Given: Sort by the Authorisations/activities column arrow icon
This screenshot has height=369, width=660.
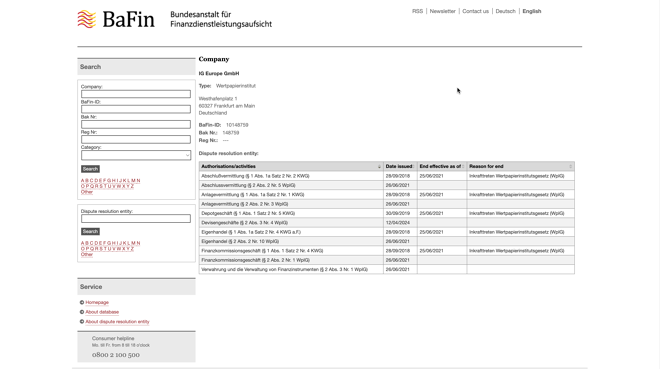Looking at the screenshot, I should (x=379, y=167).
